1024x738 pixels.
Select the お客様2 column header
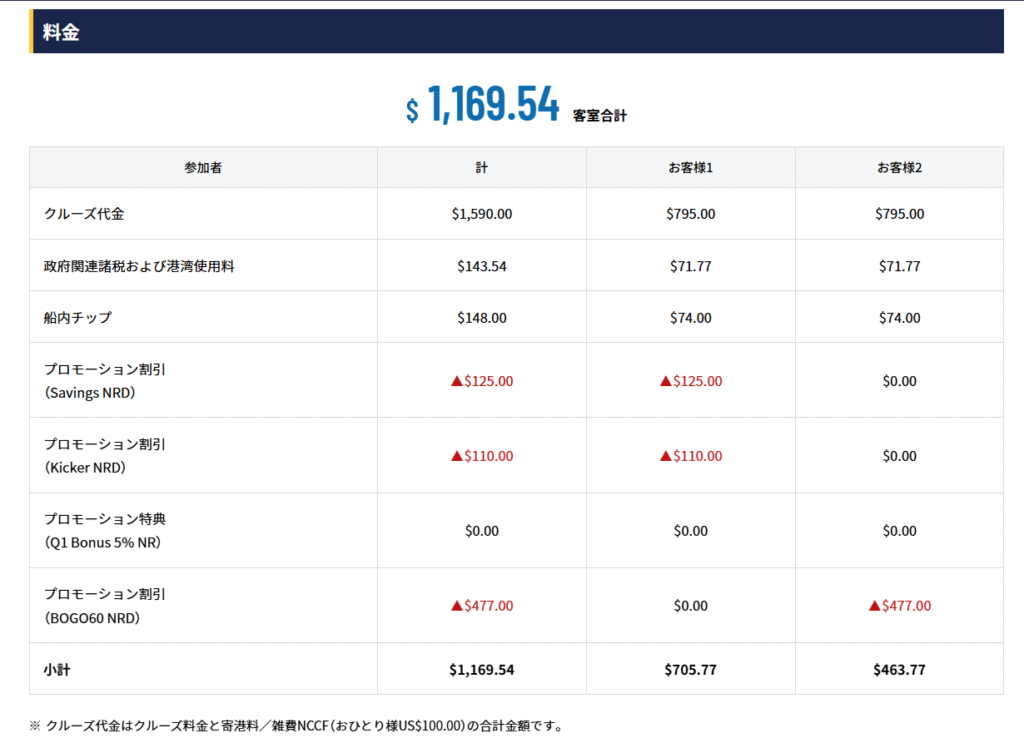[x=899, y=168]
